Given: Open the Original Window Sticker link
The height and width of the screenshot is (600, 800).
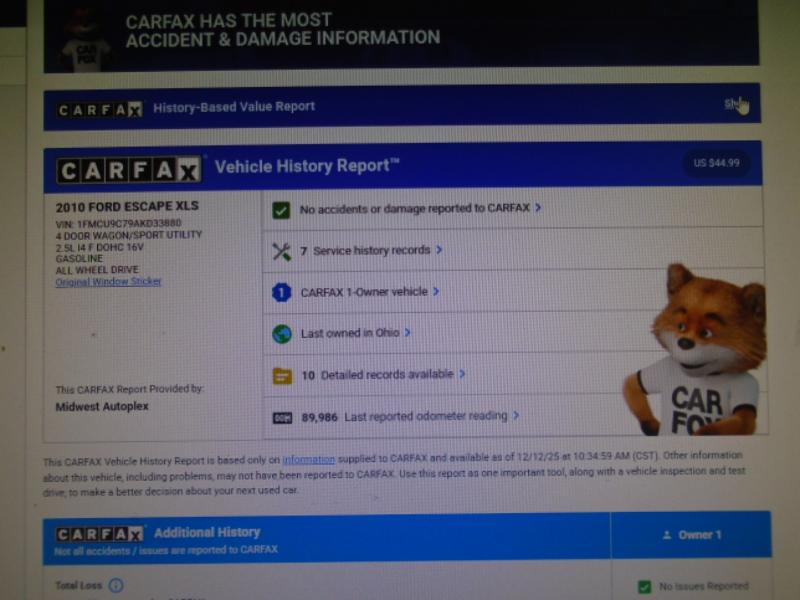Looking at the screenshot, I should point(108,282).
